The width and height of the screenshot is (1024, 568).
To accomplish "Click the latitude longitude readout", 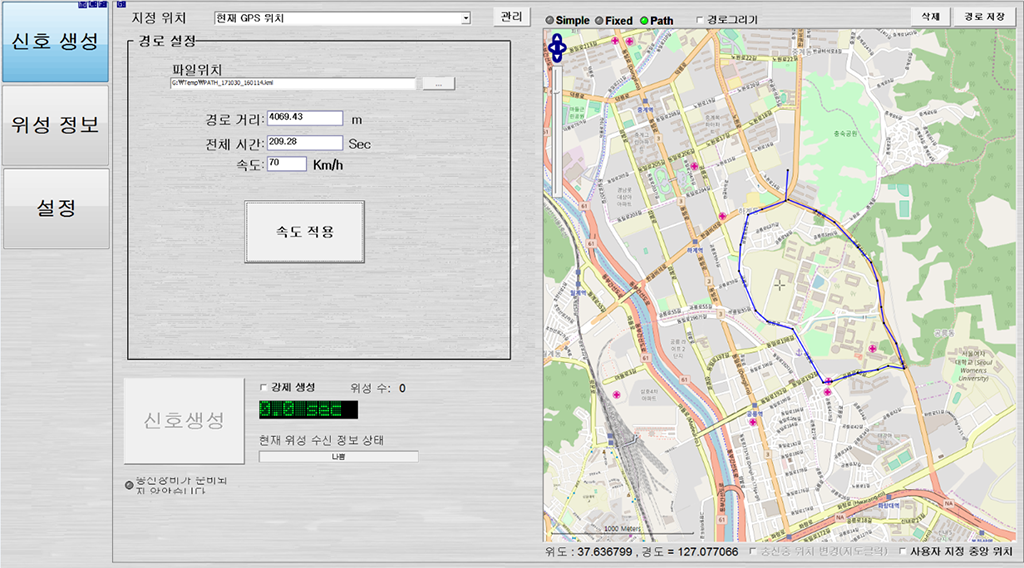I will pyautogui.click(x=642, y=552).
